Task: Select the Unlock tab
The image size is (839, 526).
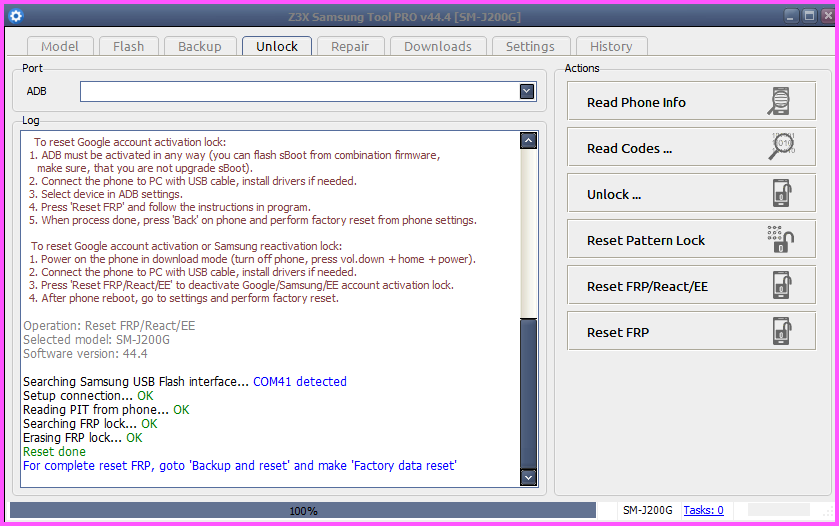Action: pos(277,46)
